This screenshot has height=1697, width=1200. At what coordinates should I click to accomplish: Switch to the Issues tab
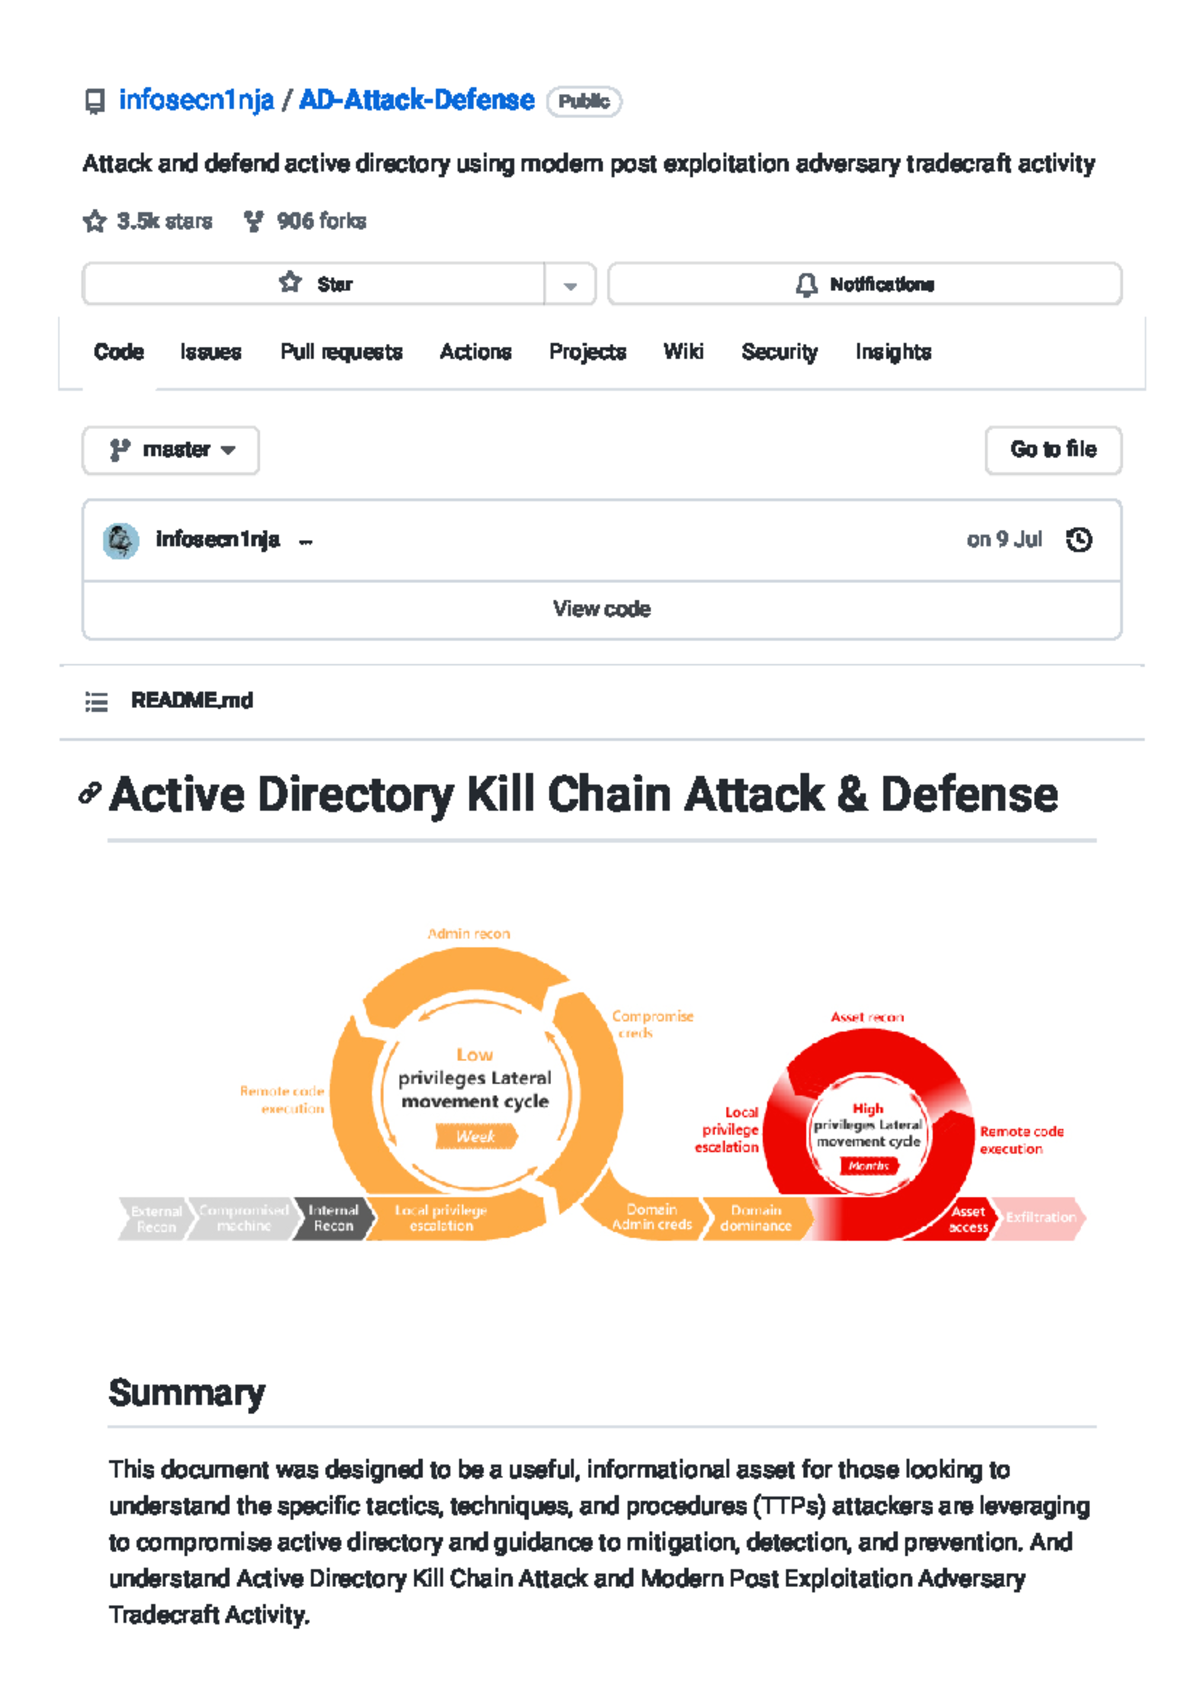click(x=210, y=352)
